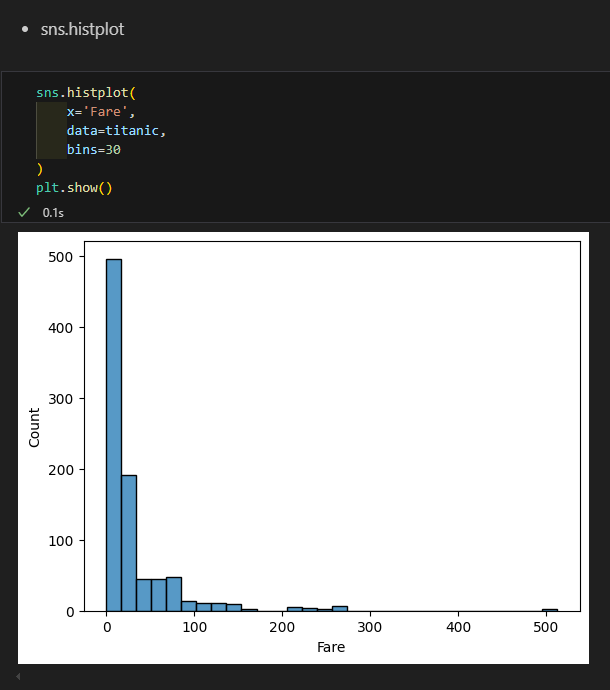Click the bins=30 parameter line
The width and height of the screenshot is (610, 690).
(94, 150)
